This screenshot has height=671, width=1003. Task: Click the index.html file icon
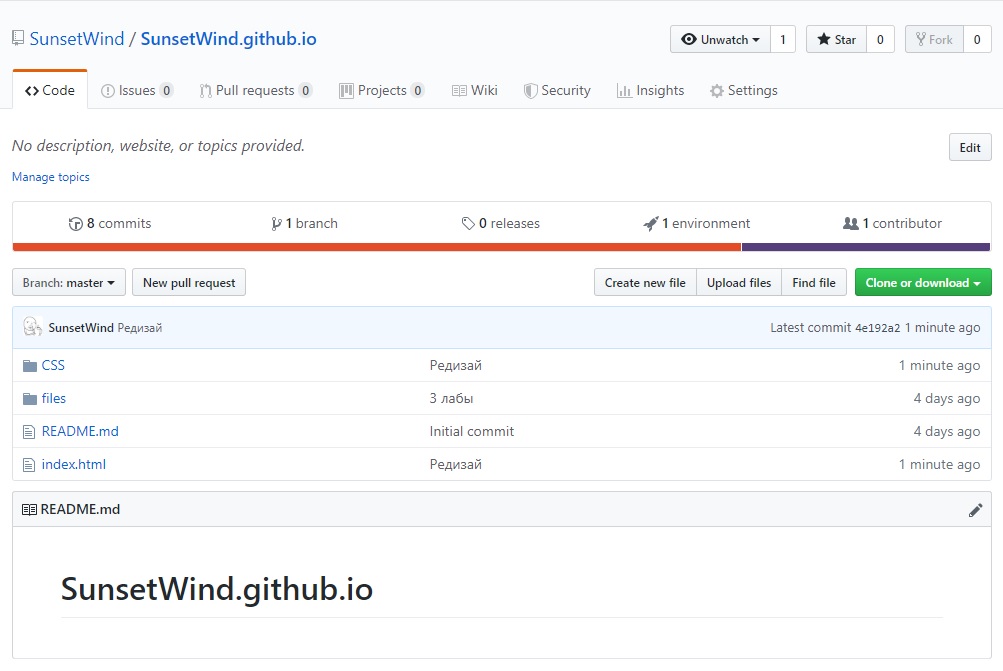coord(29,465)
